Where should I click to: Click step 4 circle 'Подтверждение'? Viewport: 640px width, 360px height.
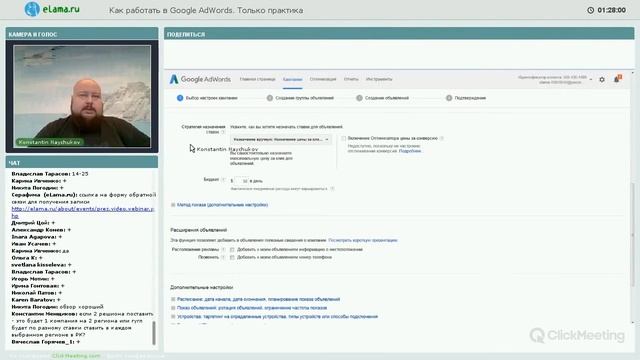(x=449, y=98)
